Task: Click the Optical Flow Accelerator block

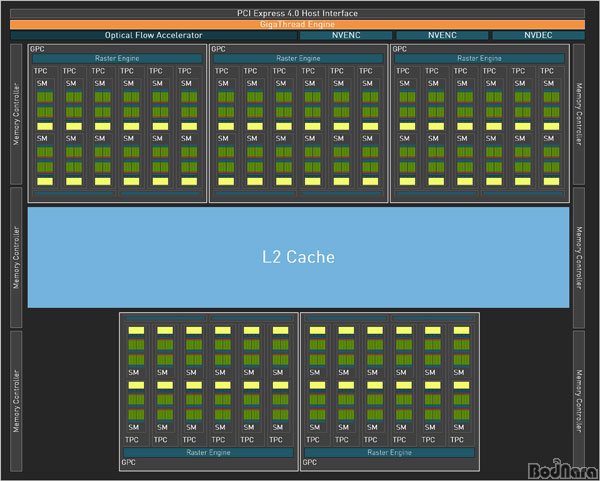Action: (x=153, y=36)
